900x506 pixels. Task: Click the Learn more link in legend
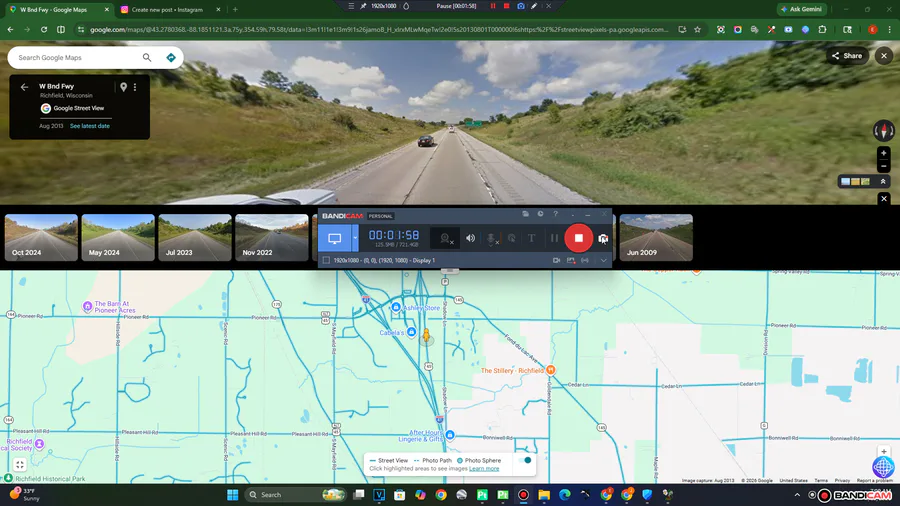coord(484,469)
